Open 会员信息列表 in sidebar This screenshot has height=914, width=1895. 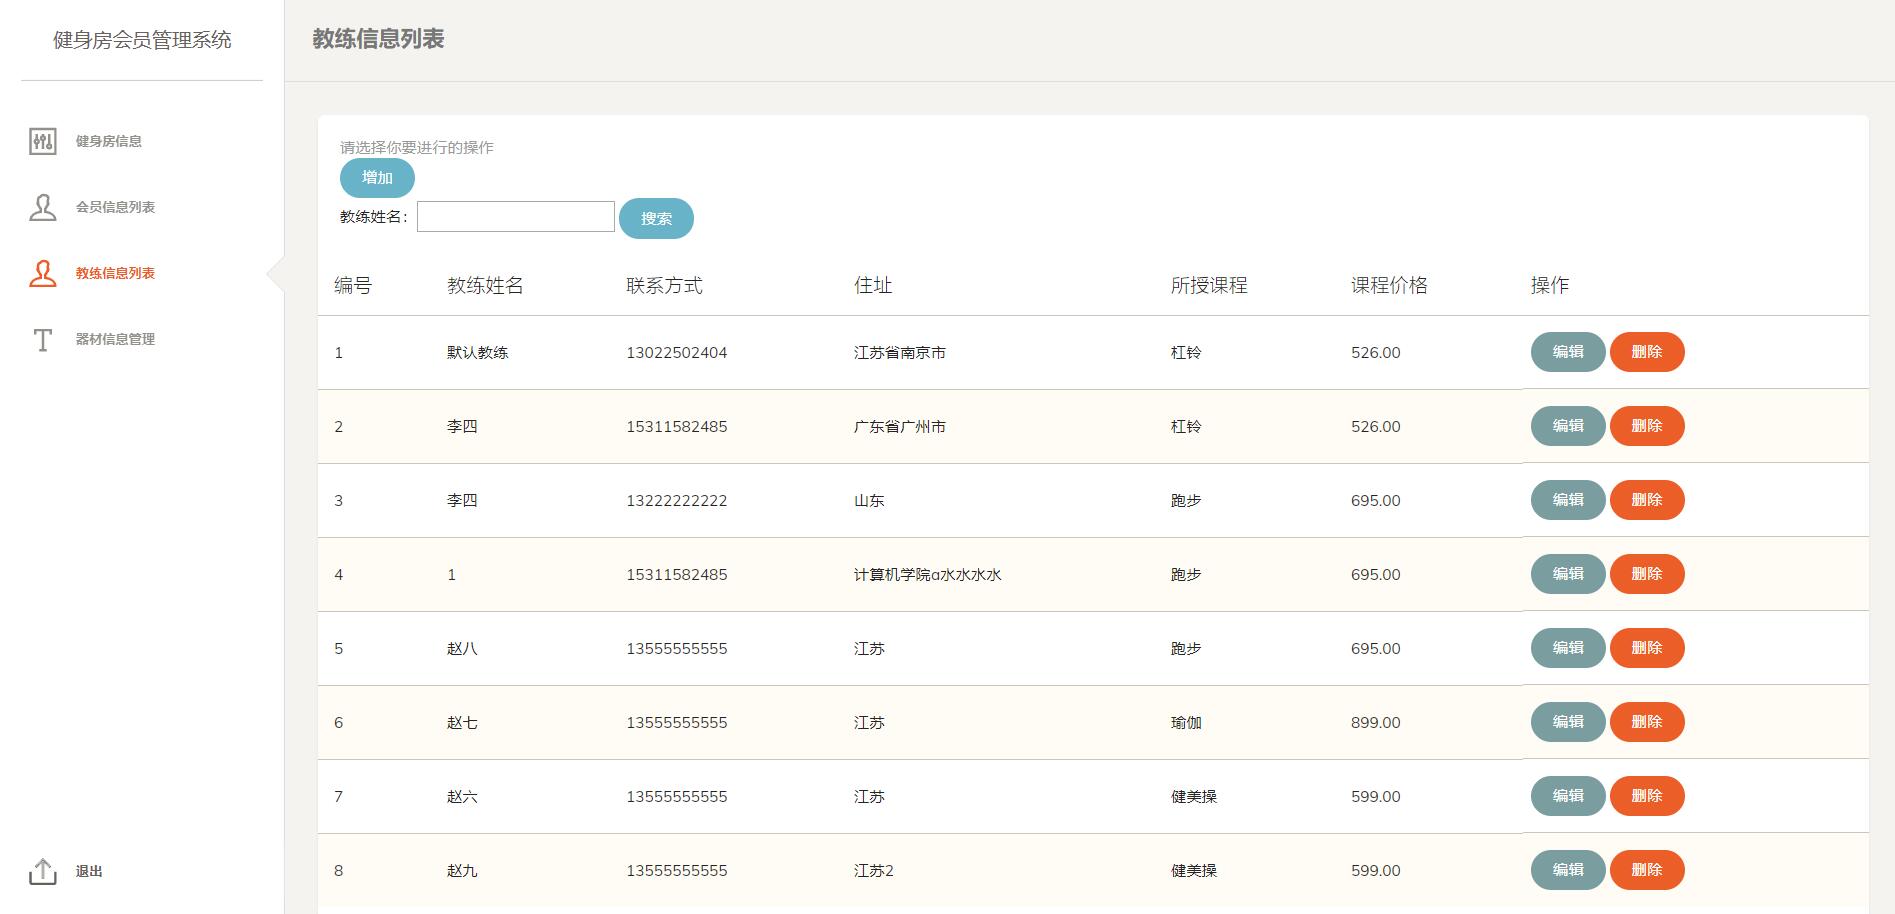[x=115, y=207]
